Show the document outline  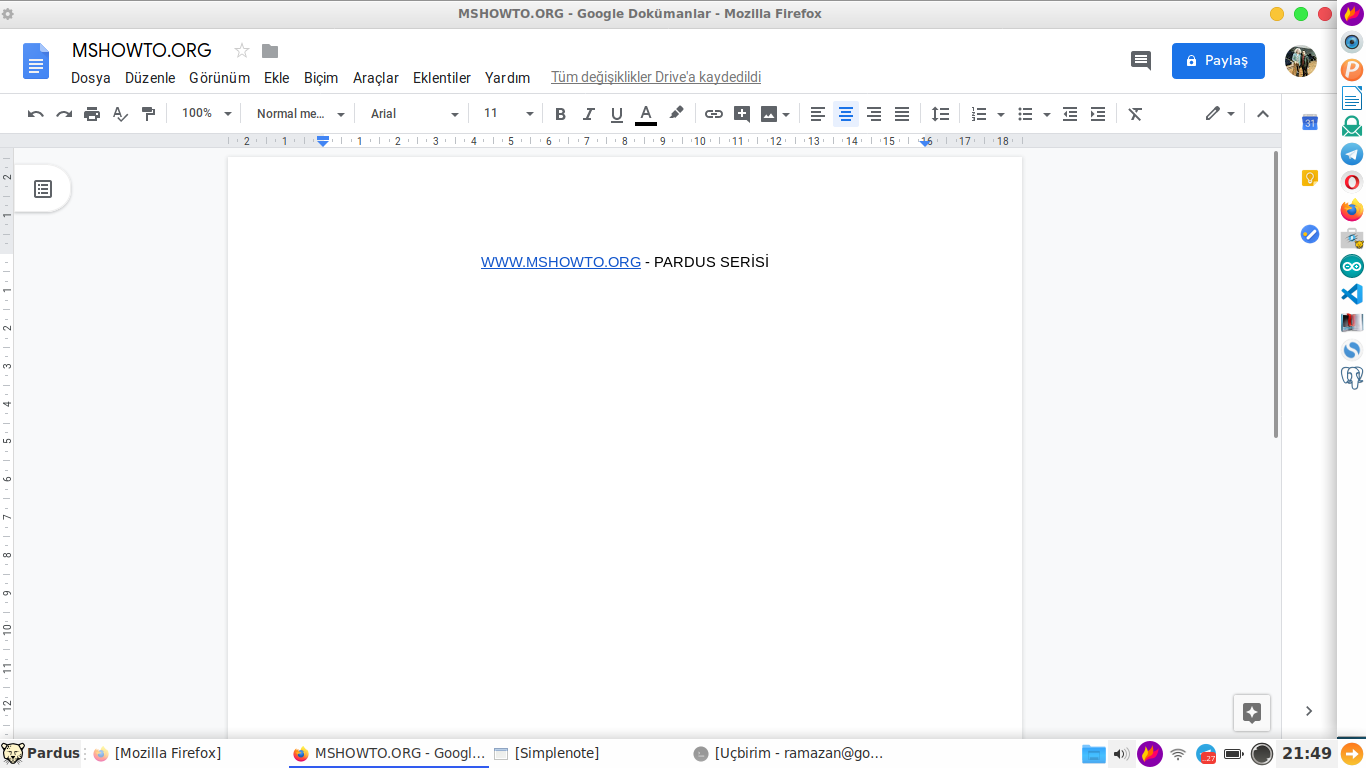coord(43,189)
